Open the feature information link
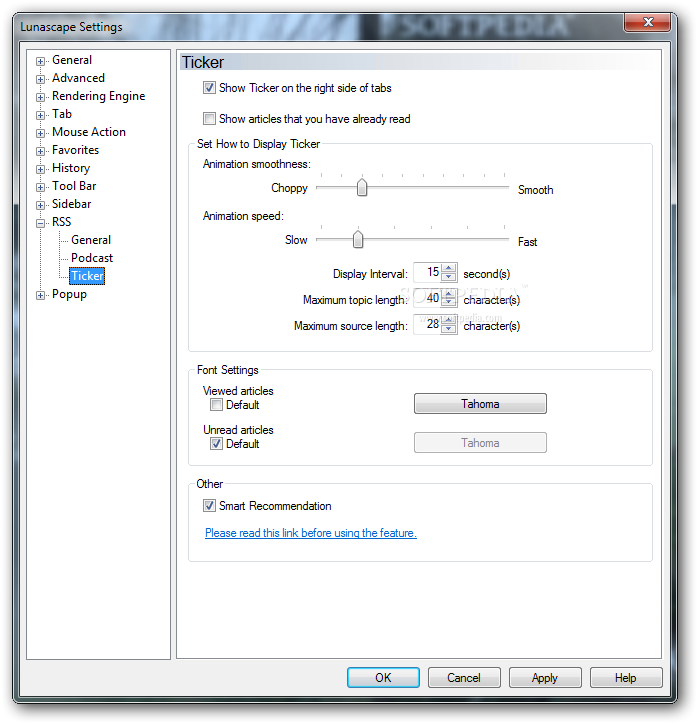The height and width of the screenshot is (724, 698). (x=311, y=533)
